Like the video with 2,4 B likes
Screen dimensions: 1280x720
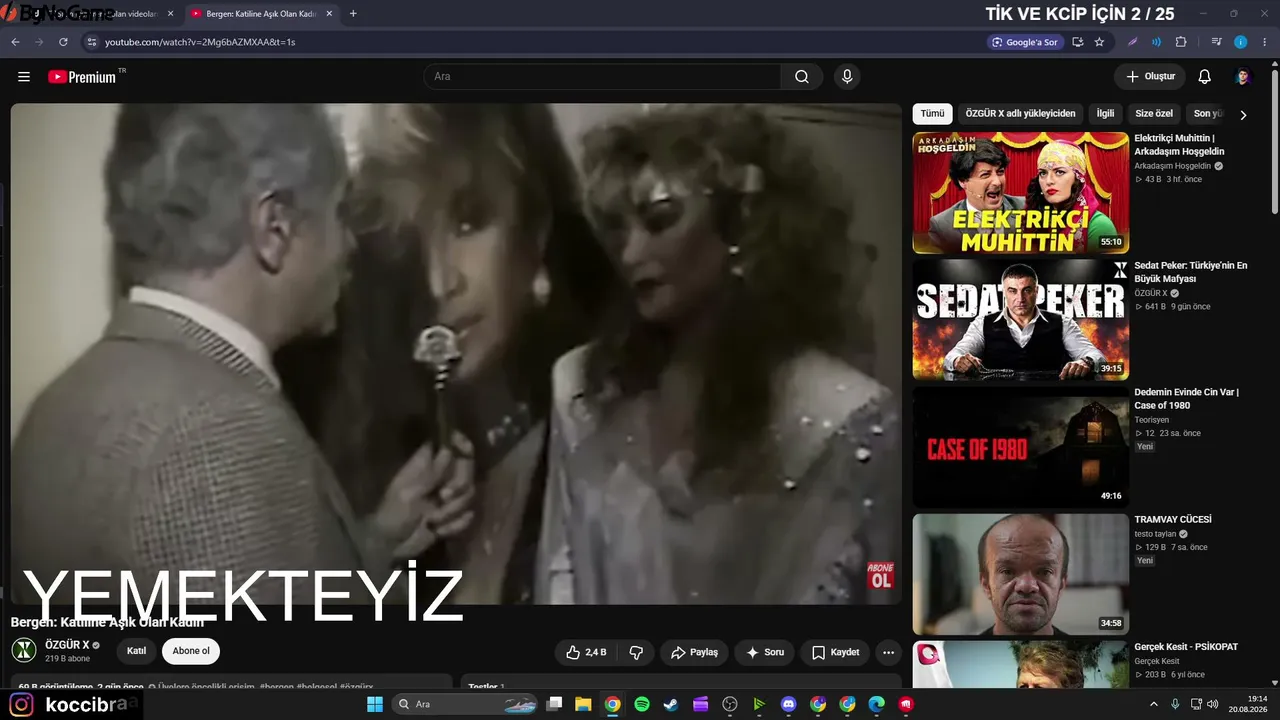[586, 652]
